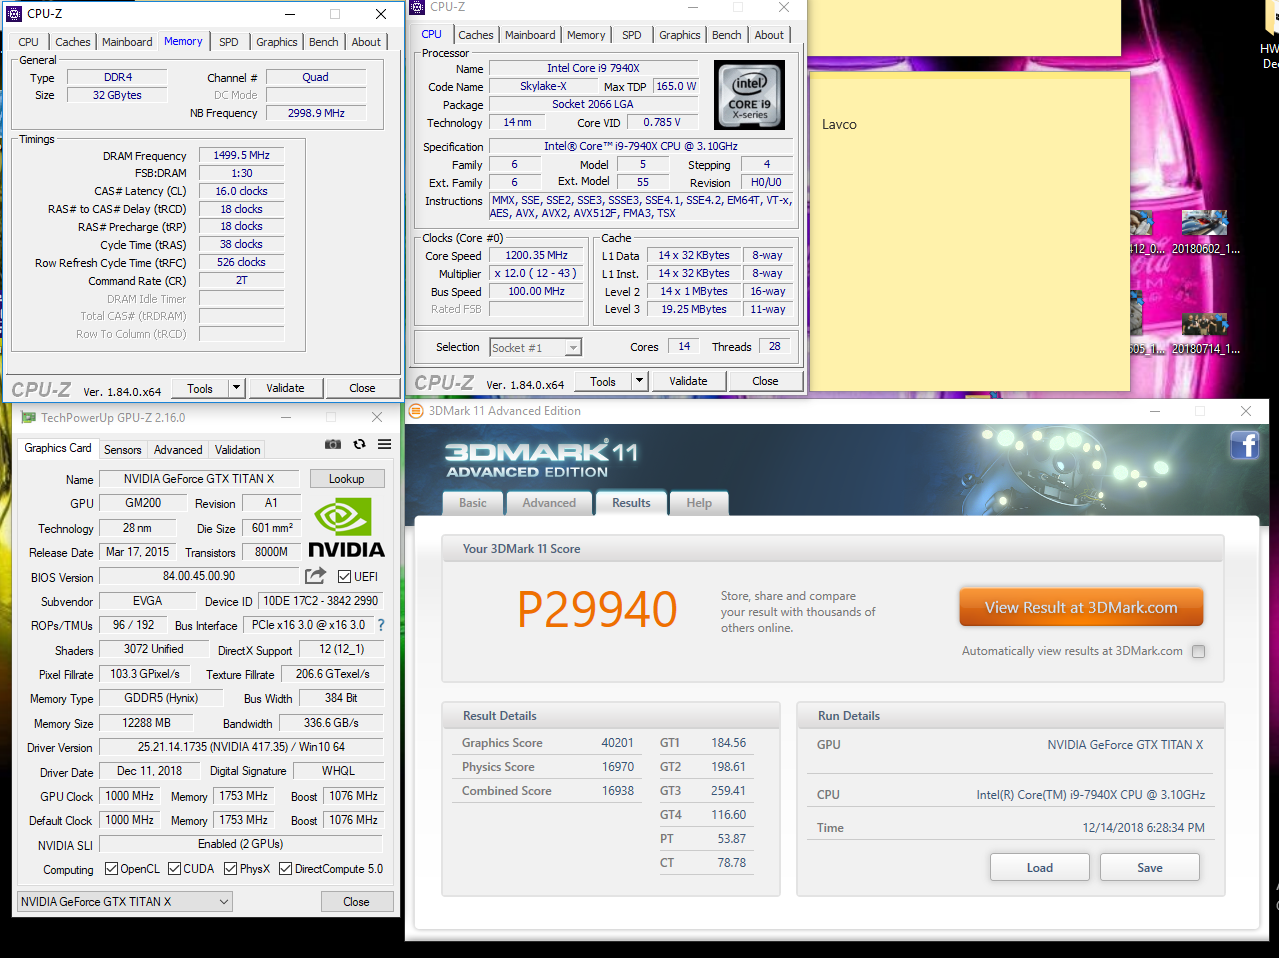Switch to the Sensors tab in GPU-Z
This screenshot has width=1279, height=958.
pyautogui.click(x=123, y=450)
